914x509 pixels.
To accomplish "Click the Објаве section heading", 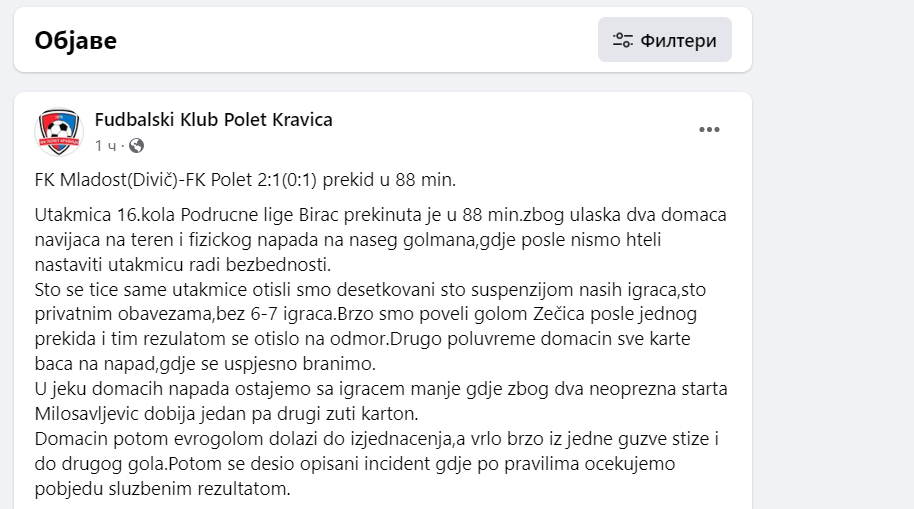I will 76,40.
